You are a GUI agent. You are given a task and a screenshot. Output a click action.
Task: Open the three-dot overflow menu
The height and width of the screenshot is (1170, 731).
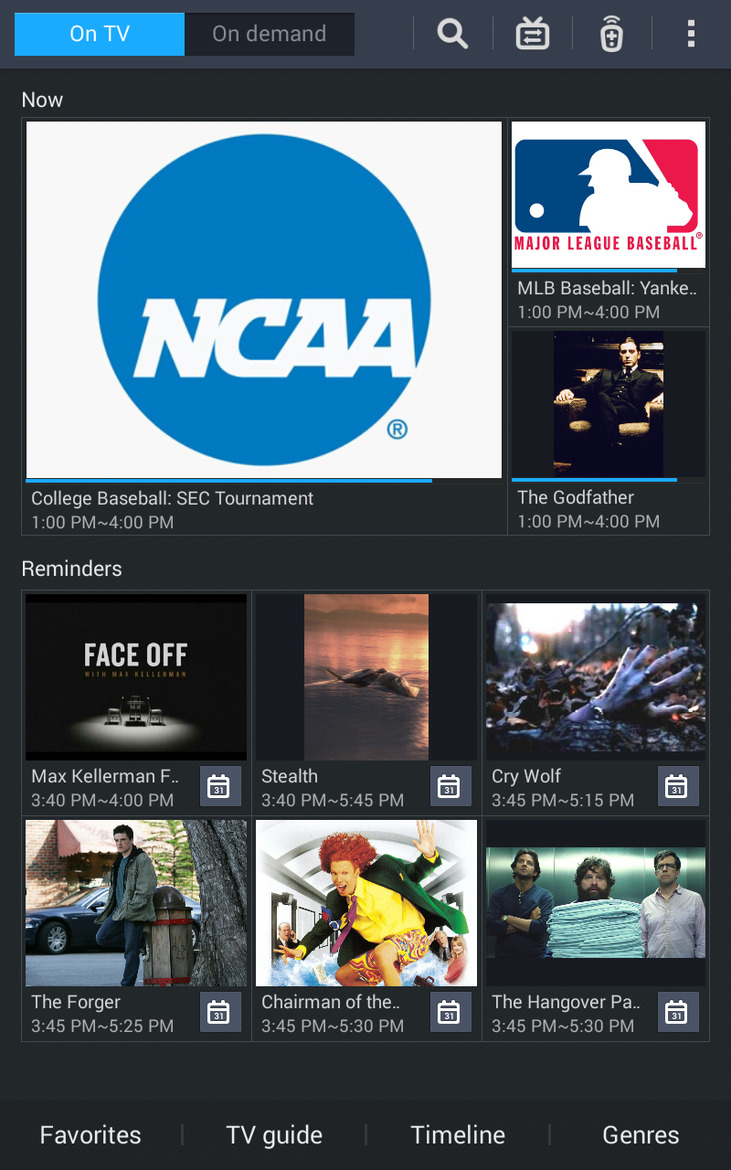click(690, 34)
